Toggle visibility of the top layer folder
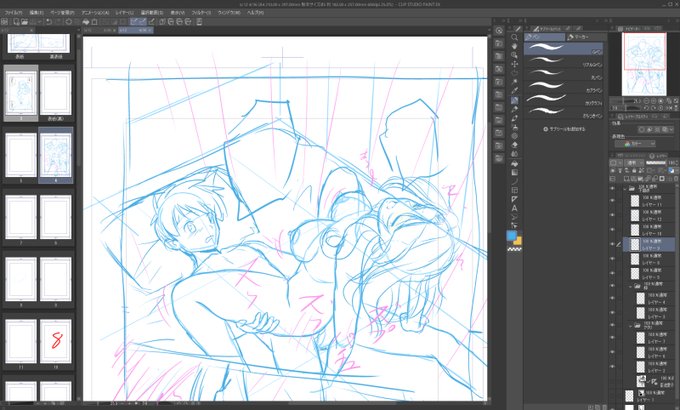The height and width of the screenshot is (410, 680). [x=612, y=188]
